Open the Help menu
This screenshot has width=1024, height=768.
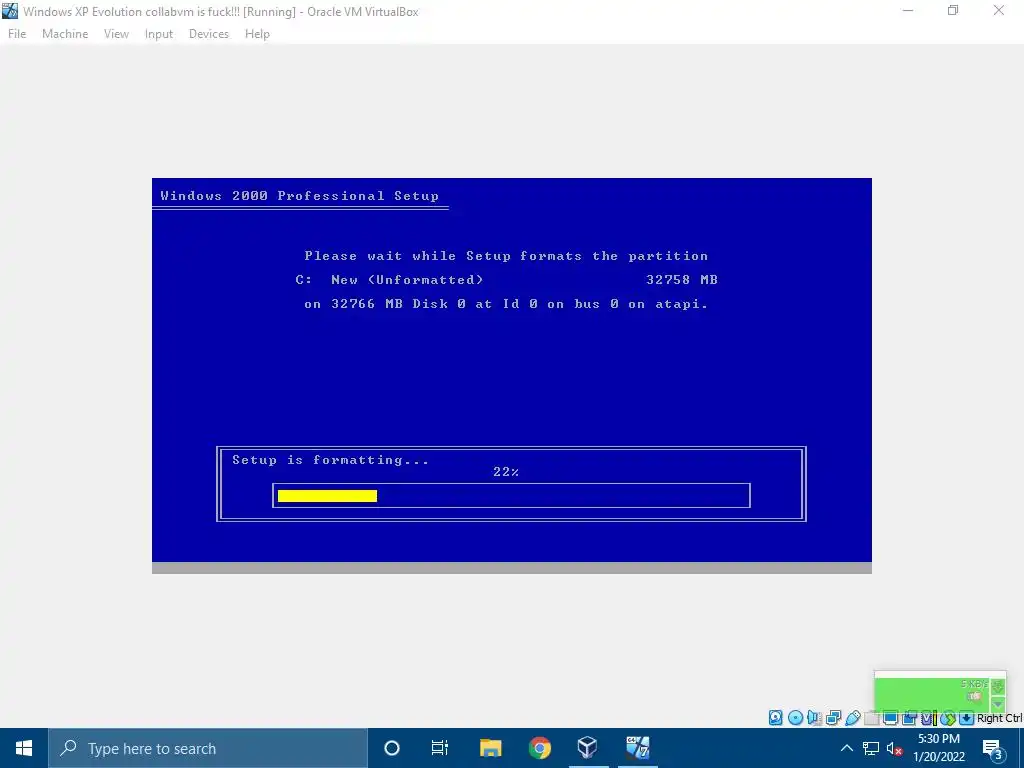(x=257, y=34)
